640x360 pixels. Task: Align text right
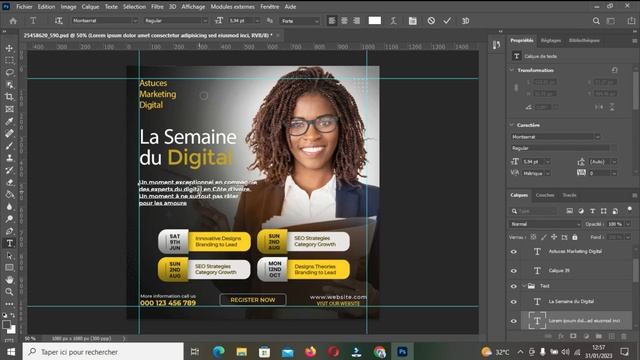point(357,21)
